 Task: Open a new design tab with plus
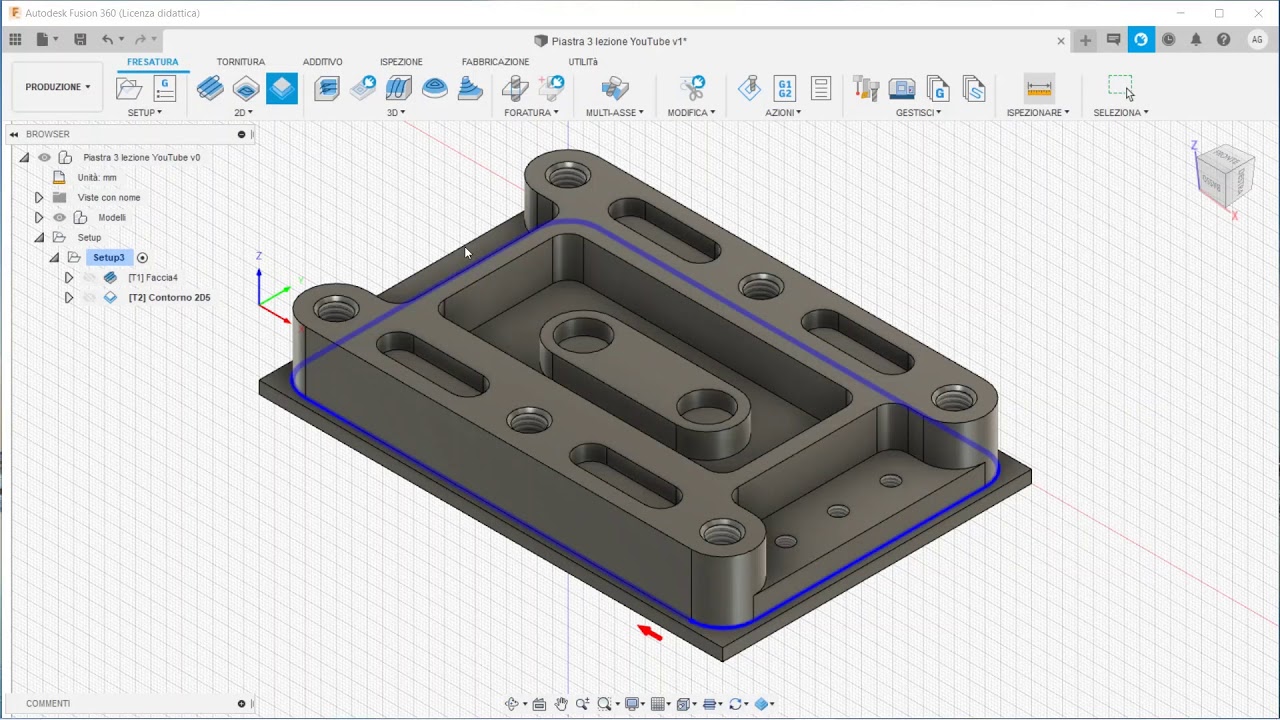click(x=1085, y=40)
